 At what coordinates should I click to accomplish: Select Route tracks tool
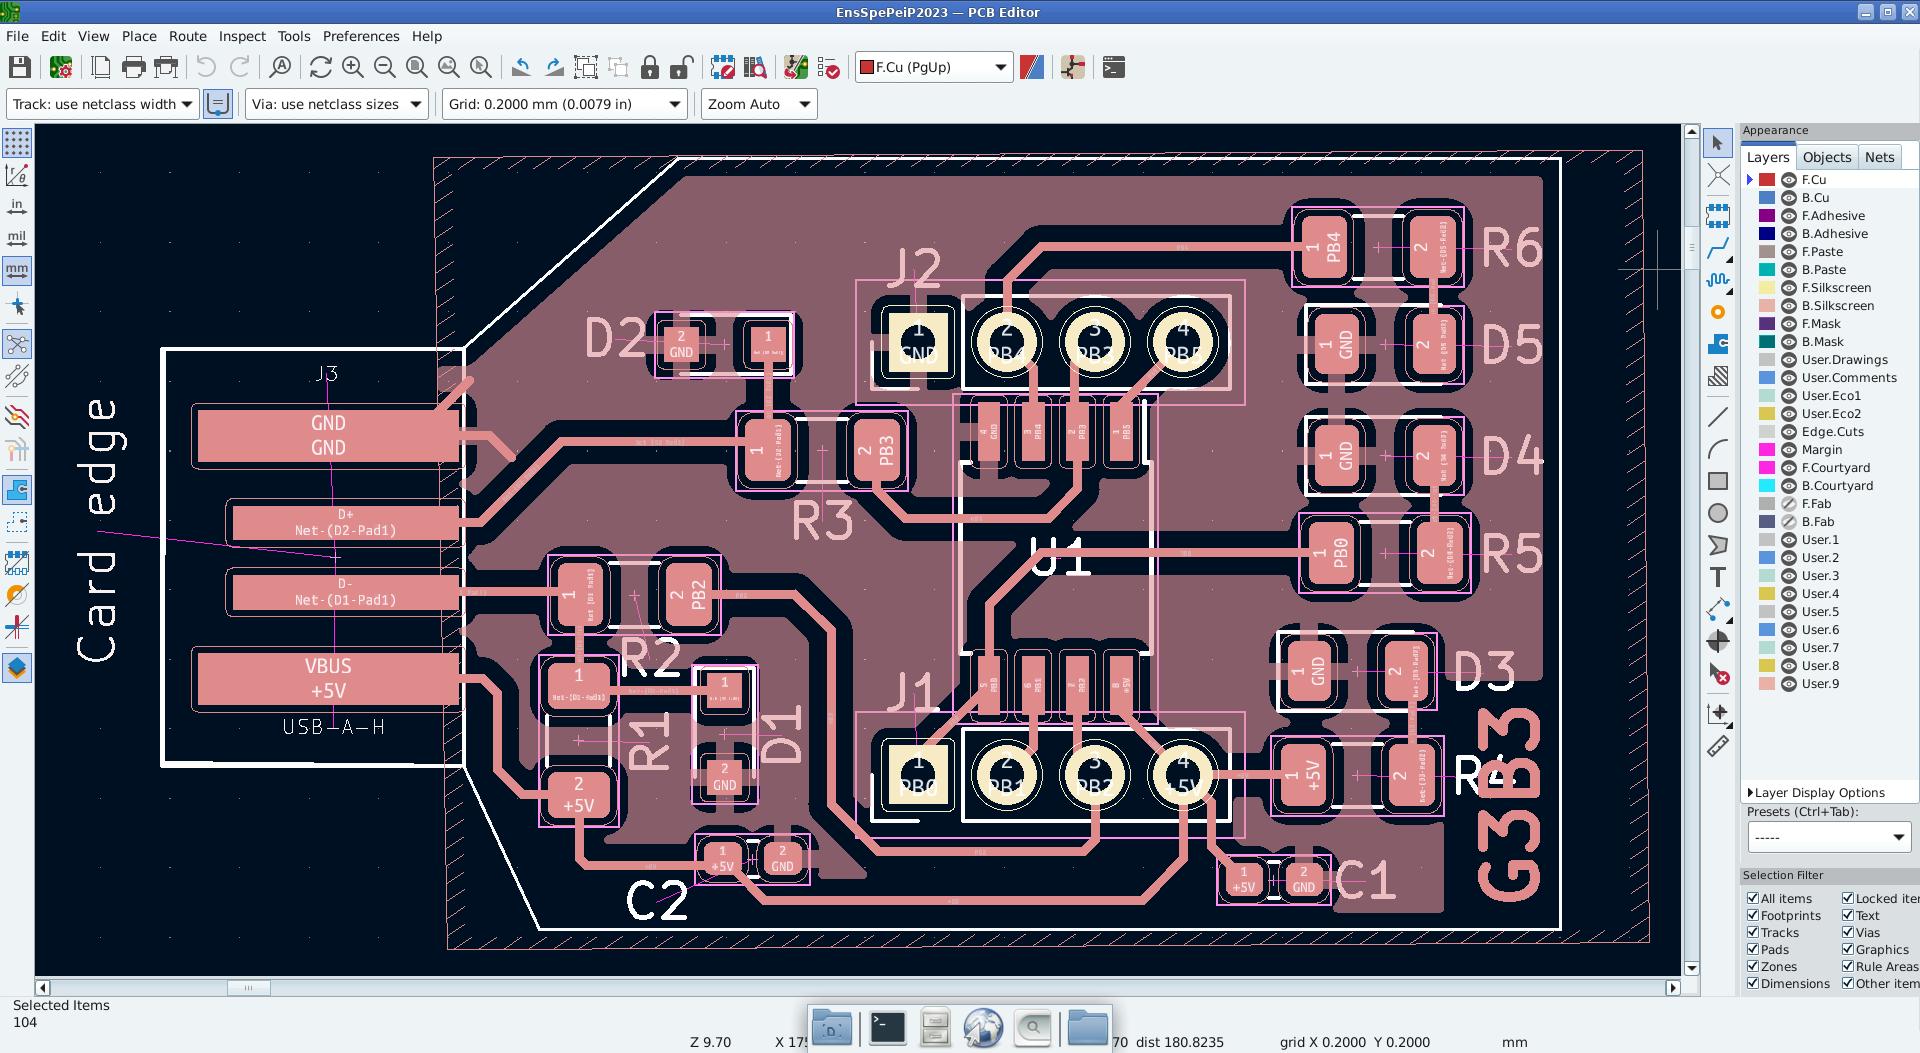pyautogui.click(x=1717, y=247)
